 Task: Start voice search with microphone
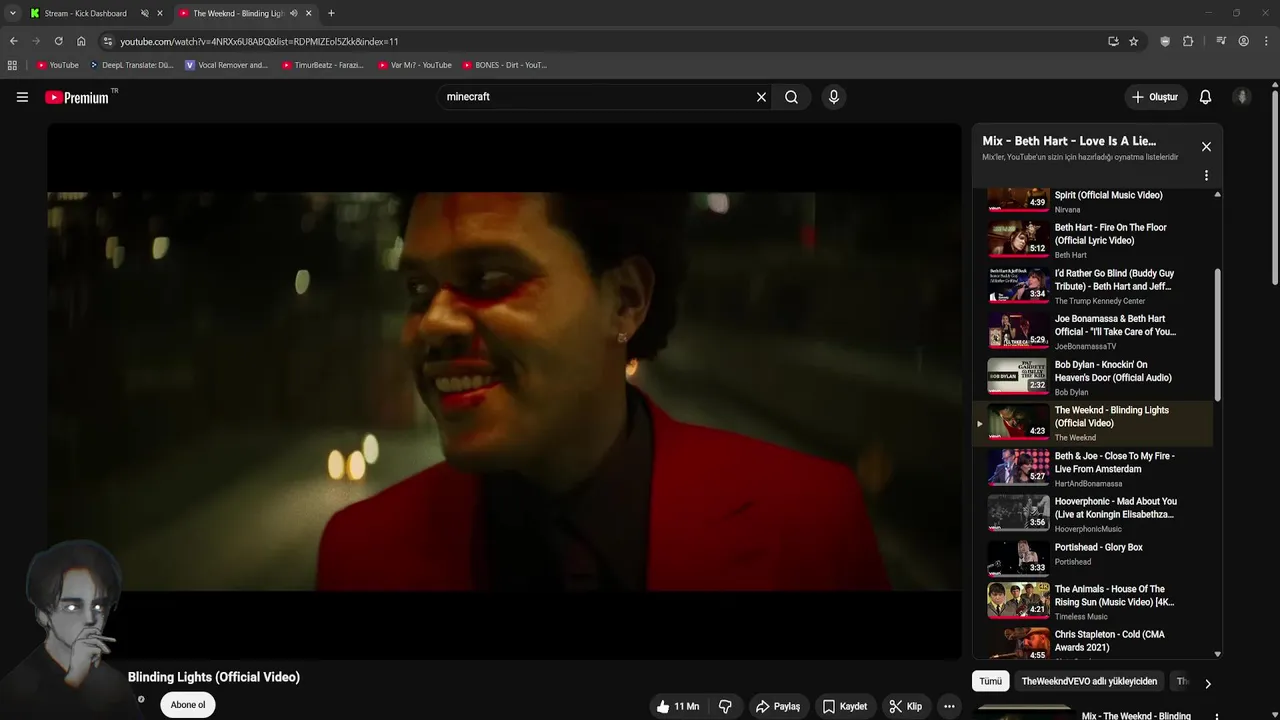(833, 97)
